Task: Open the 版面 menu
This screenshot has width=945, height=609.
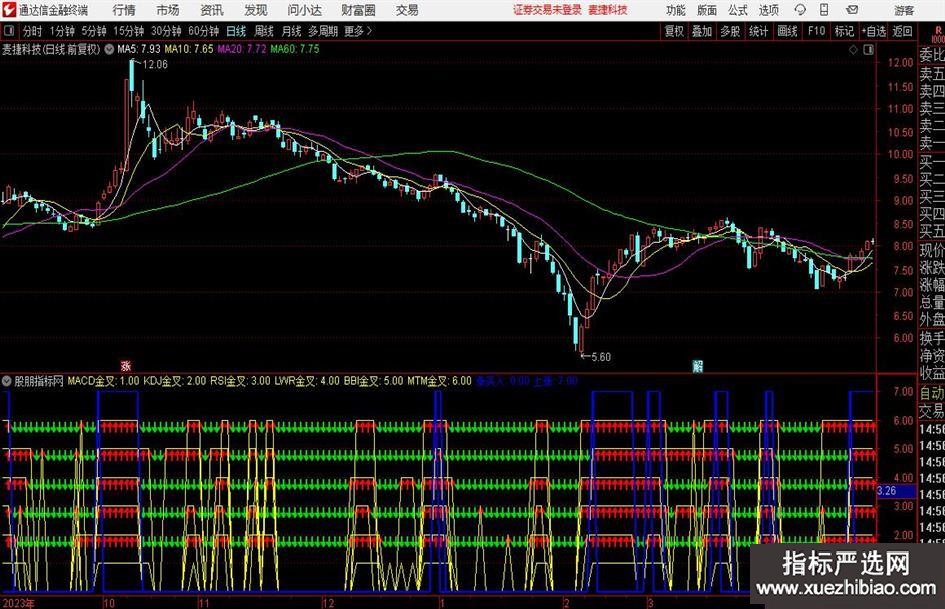Action: [x=707, y=10]
